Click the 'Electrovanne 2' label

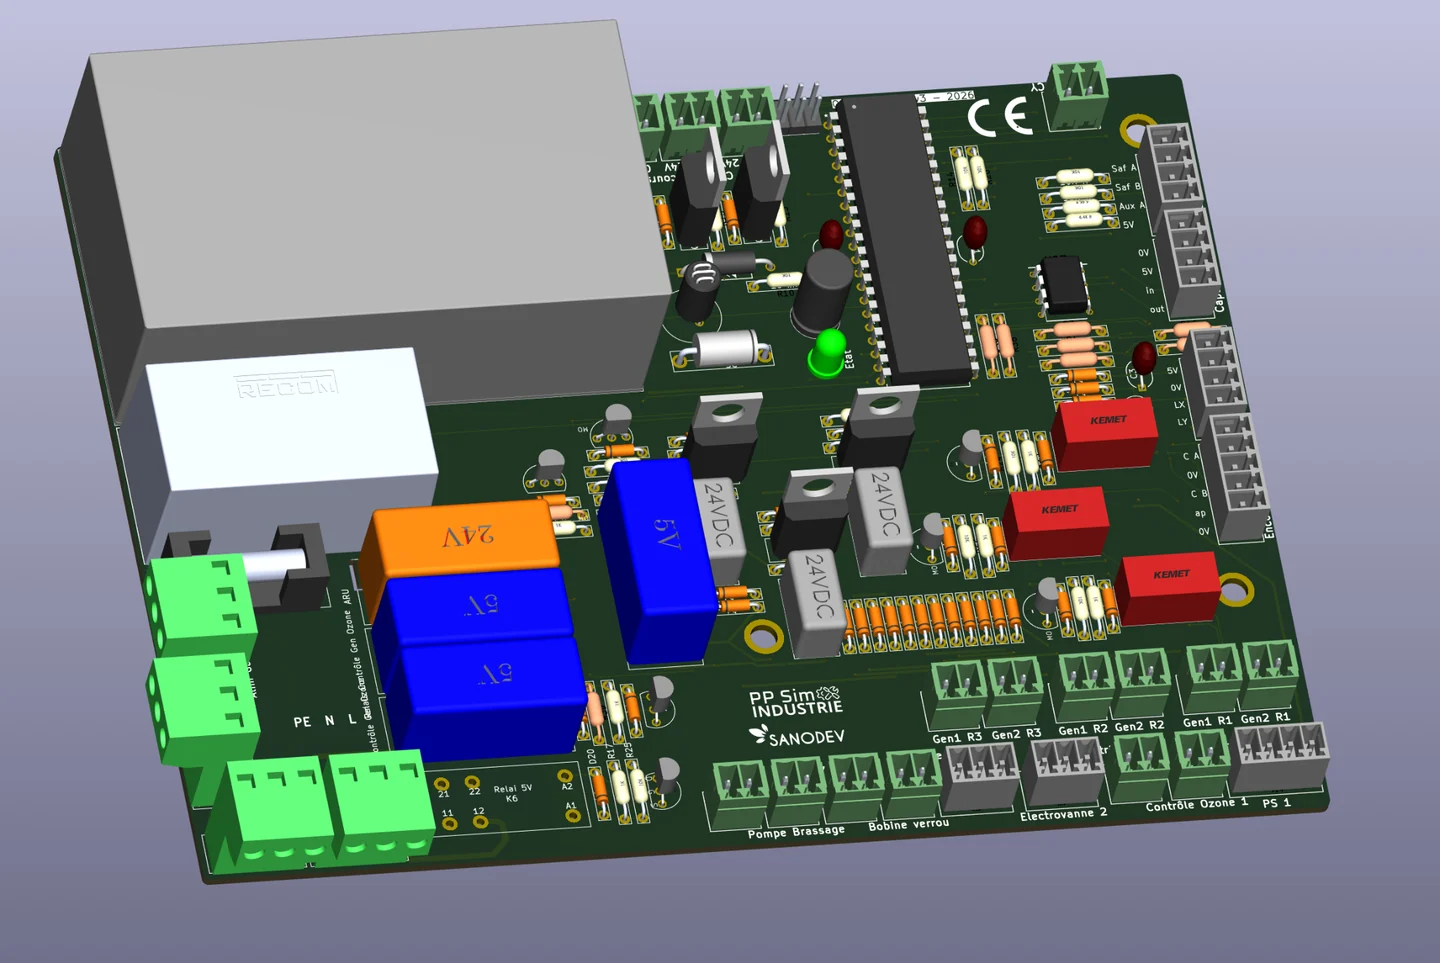pos(1063,814)
